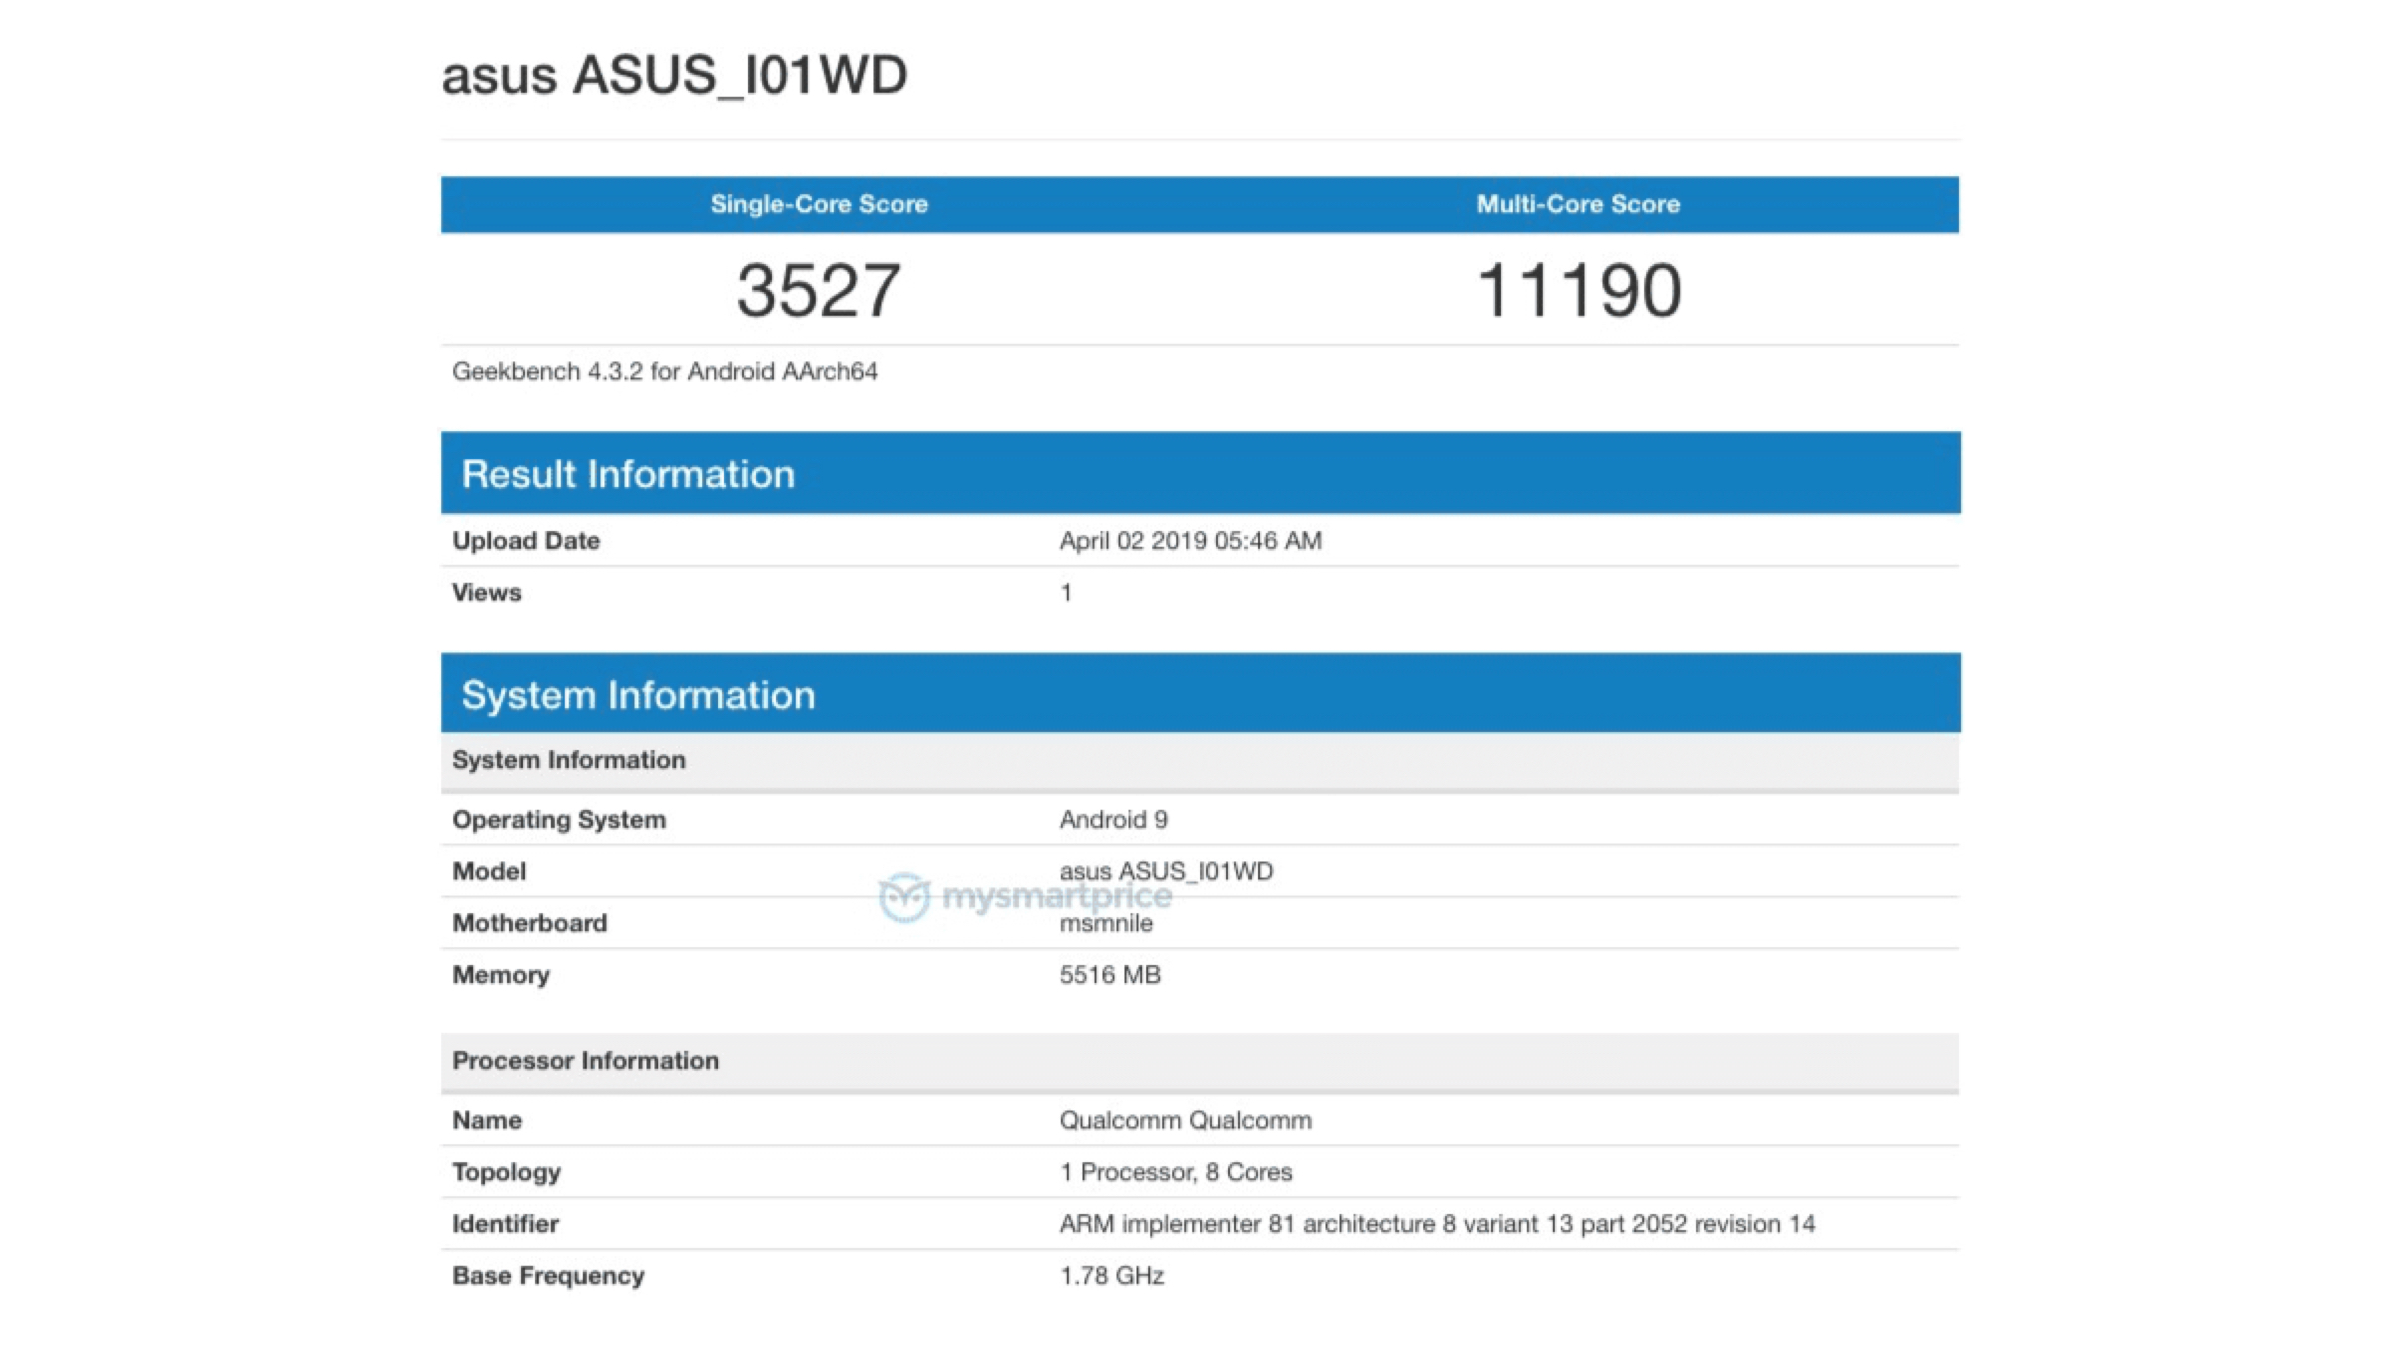Click the Upload Date value April 02 2019
The image size is (2400, 1345).
pos(1190,541)
